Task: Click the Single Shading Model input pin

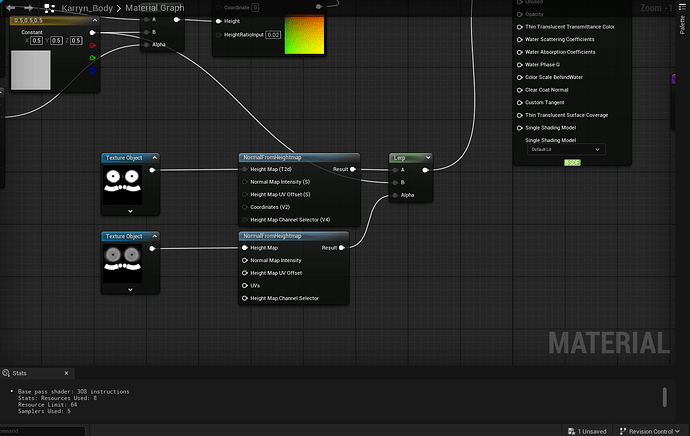Action: coord(520,128)
